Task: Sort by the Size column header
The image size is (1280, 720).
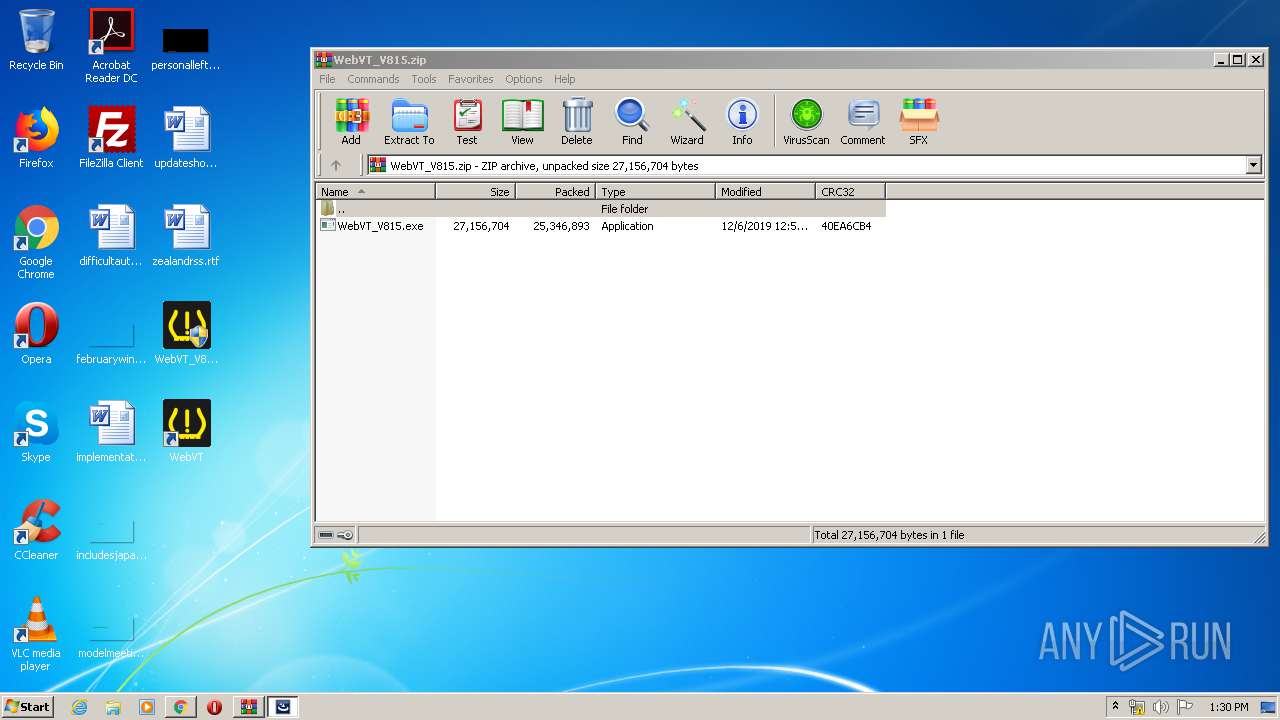Action: (476, 192)
